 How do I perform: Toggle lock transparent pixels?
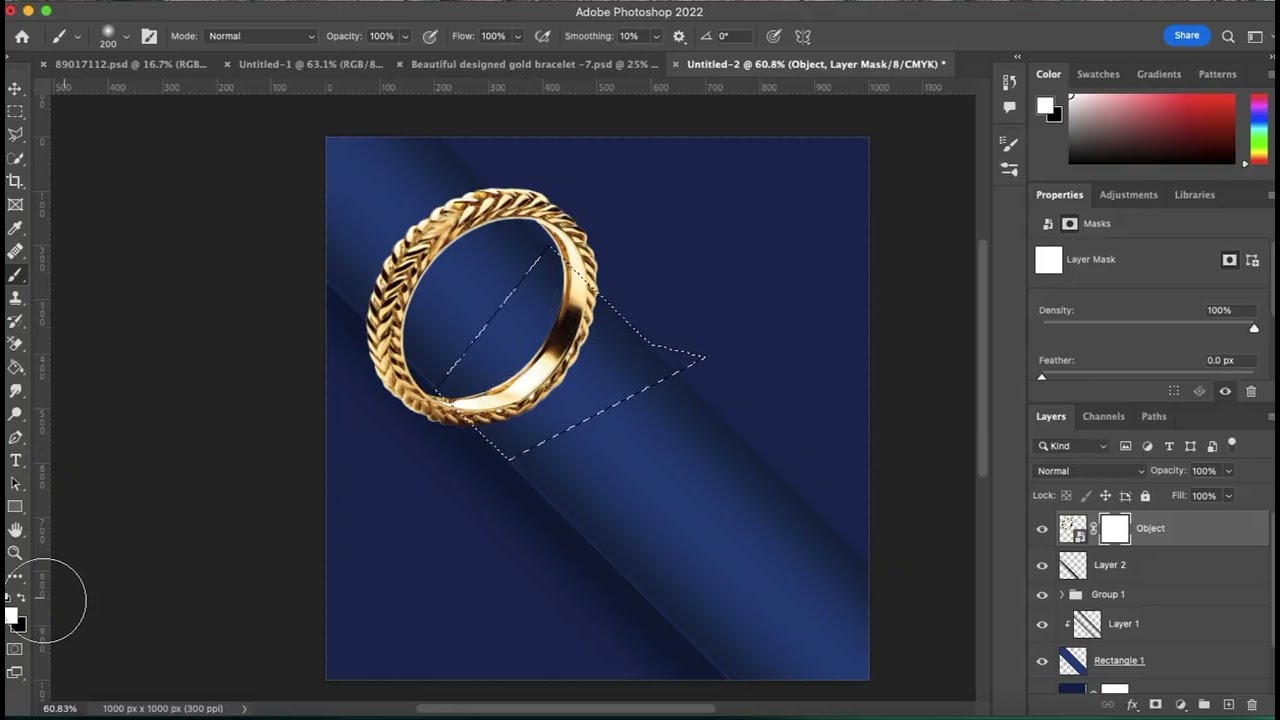[x=1066, y=496]
